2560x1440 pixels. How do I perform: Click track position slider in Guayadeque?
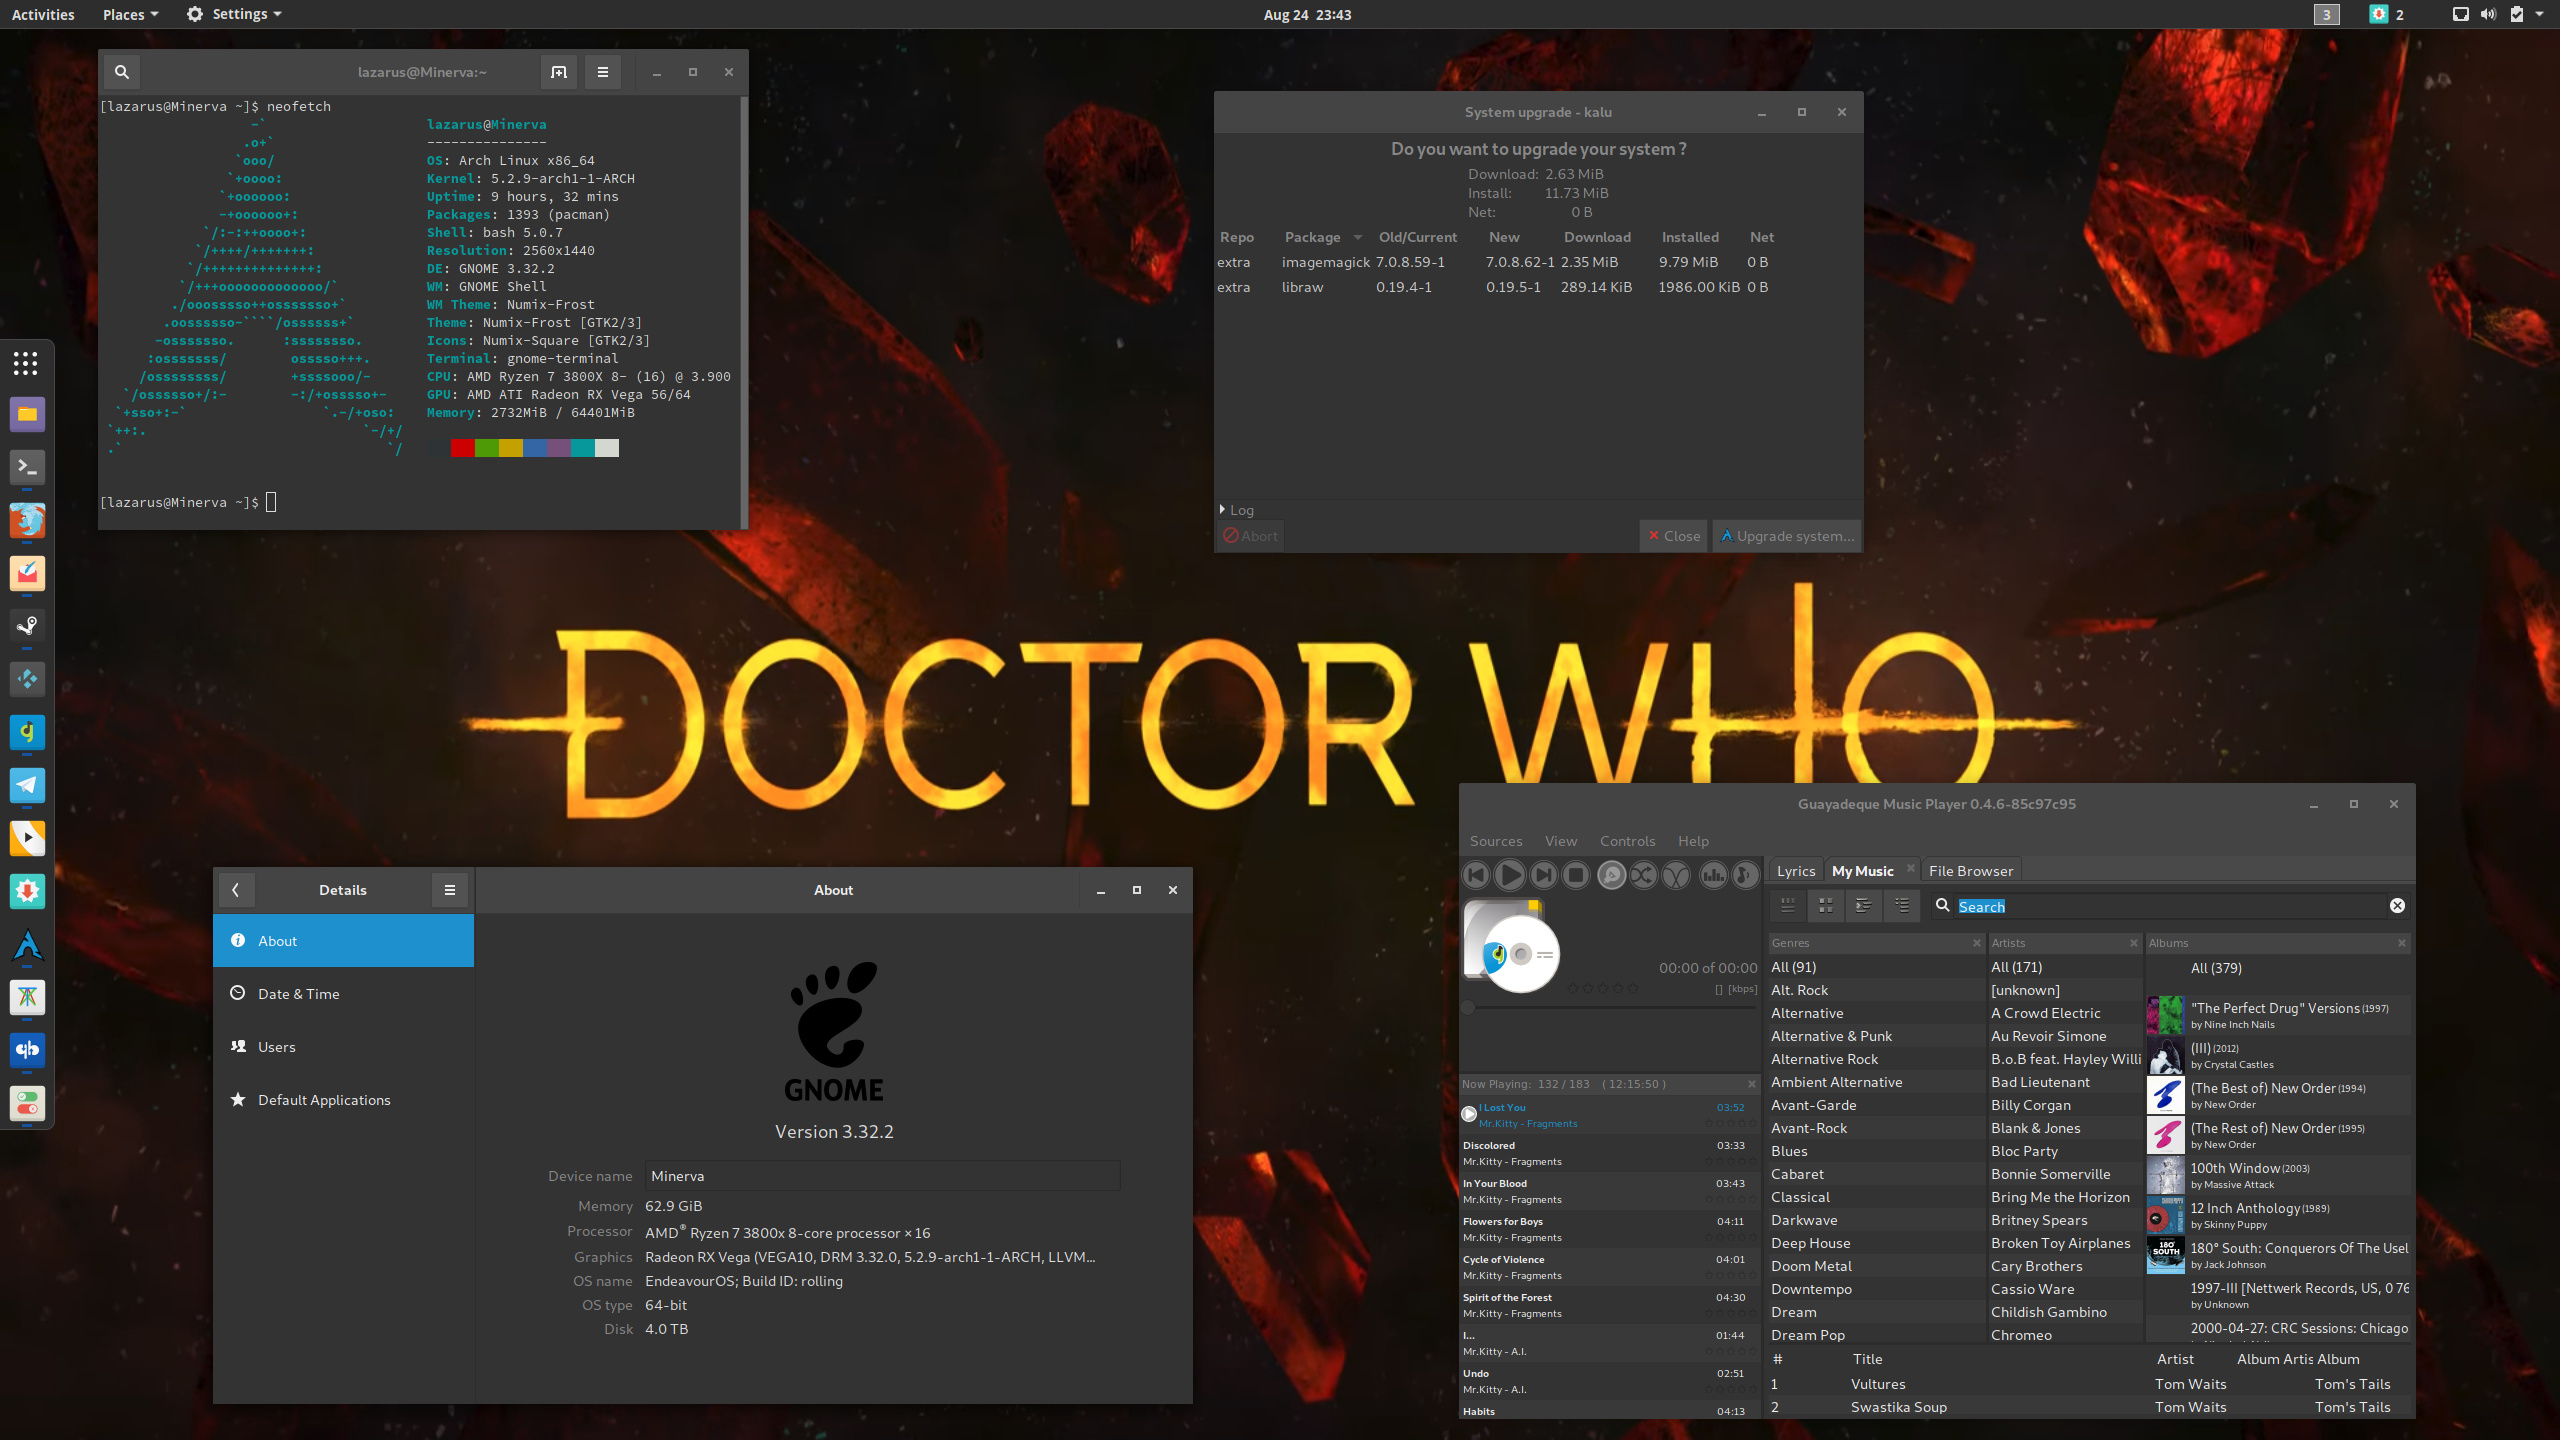click(x=1608, y=1008)
